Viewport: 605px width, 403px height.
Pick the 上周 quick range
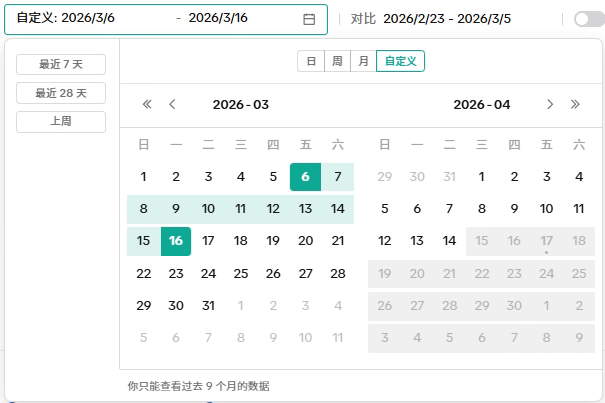point(61,121)
